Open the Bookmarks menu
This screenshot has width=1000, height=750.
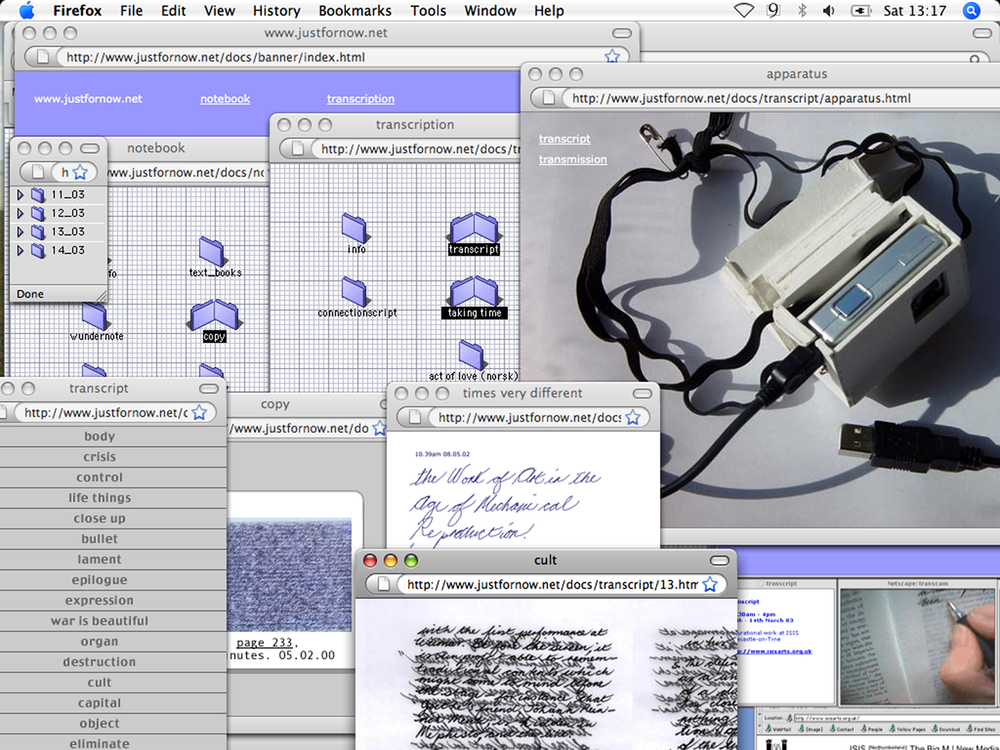[355, 11]
